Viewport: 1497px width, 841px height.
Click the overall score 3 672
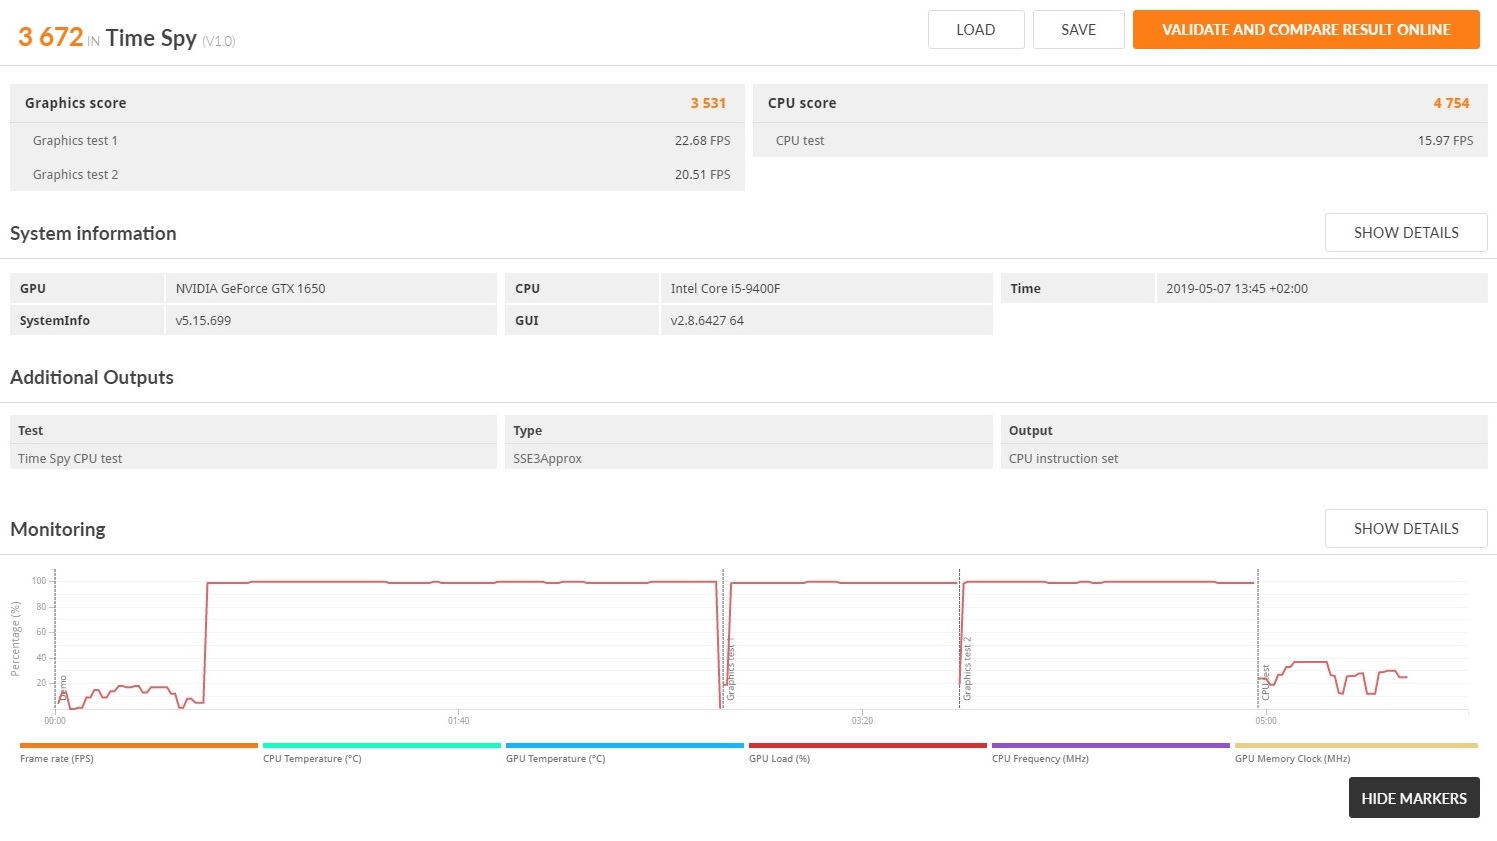pos(50,37)
